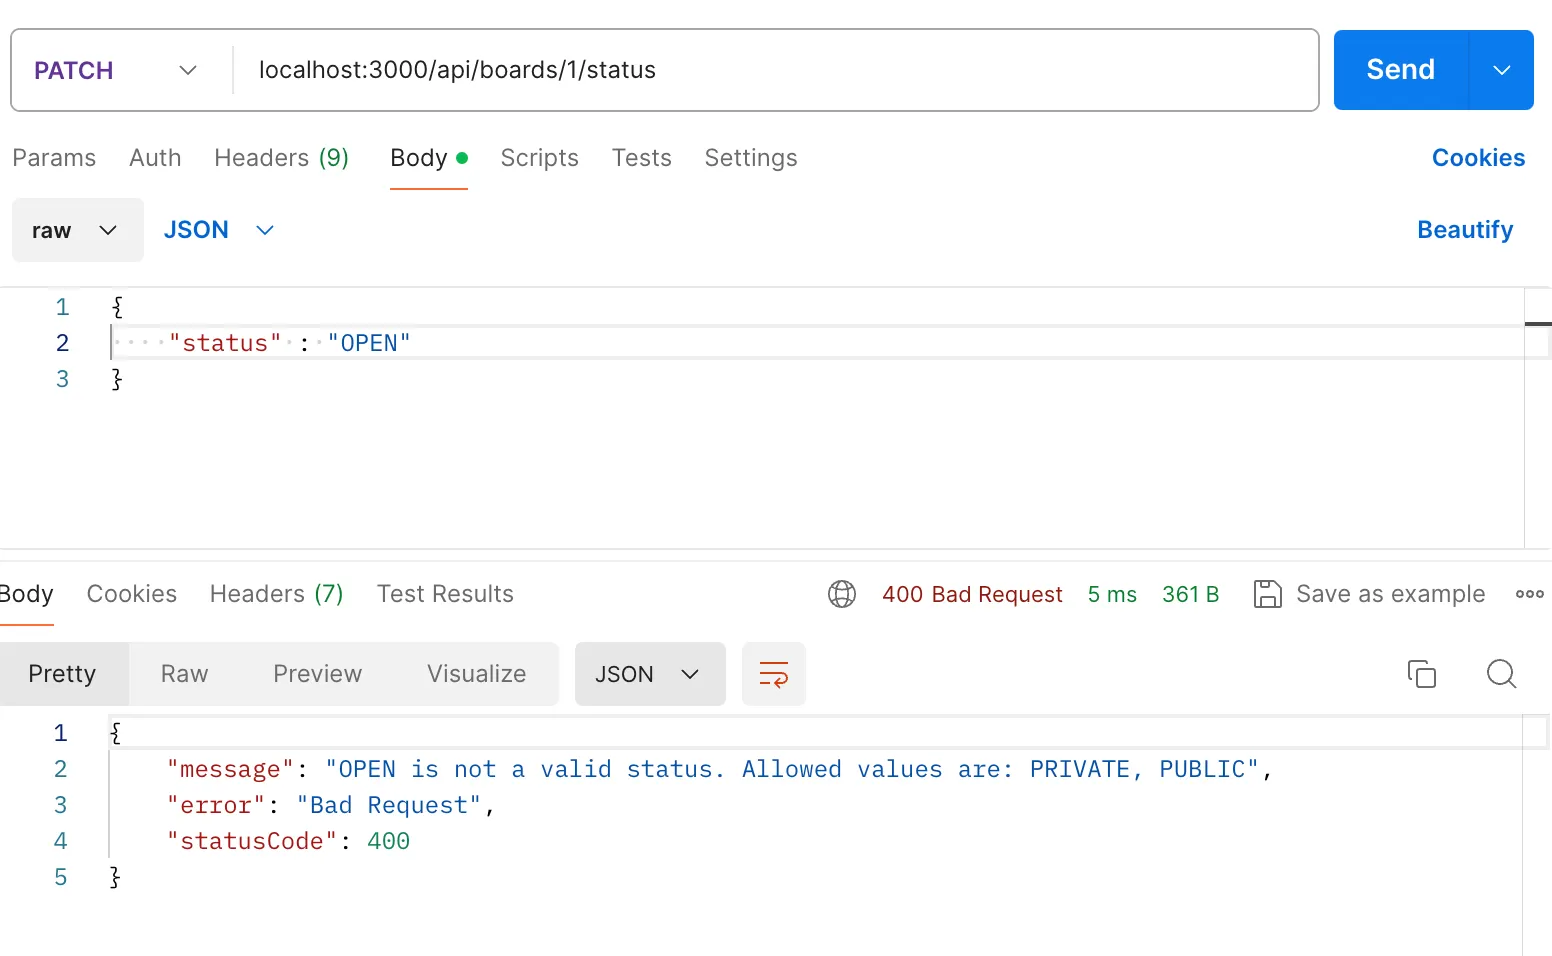This screenshot has width=1552, height=956.
Task: Open the request Settings tab
Action: point(751,158)
